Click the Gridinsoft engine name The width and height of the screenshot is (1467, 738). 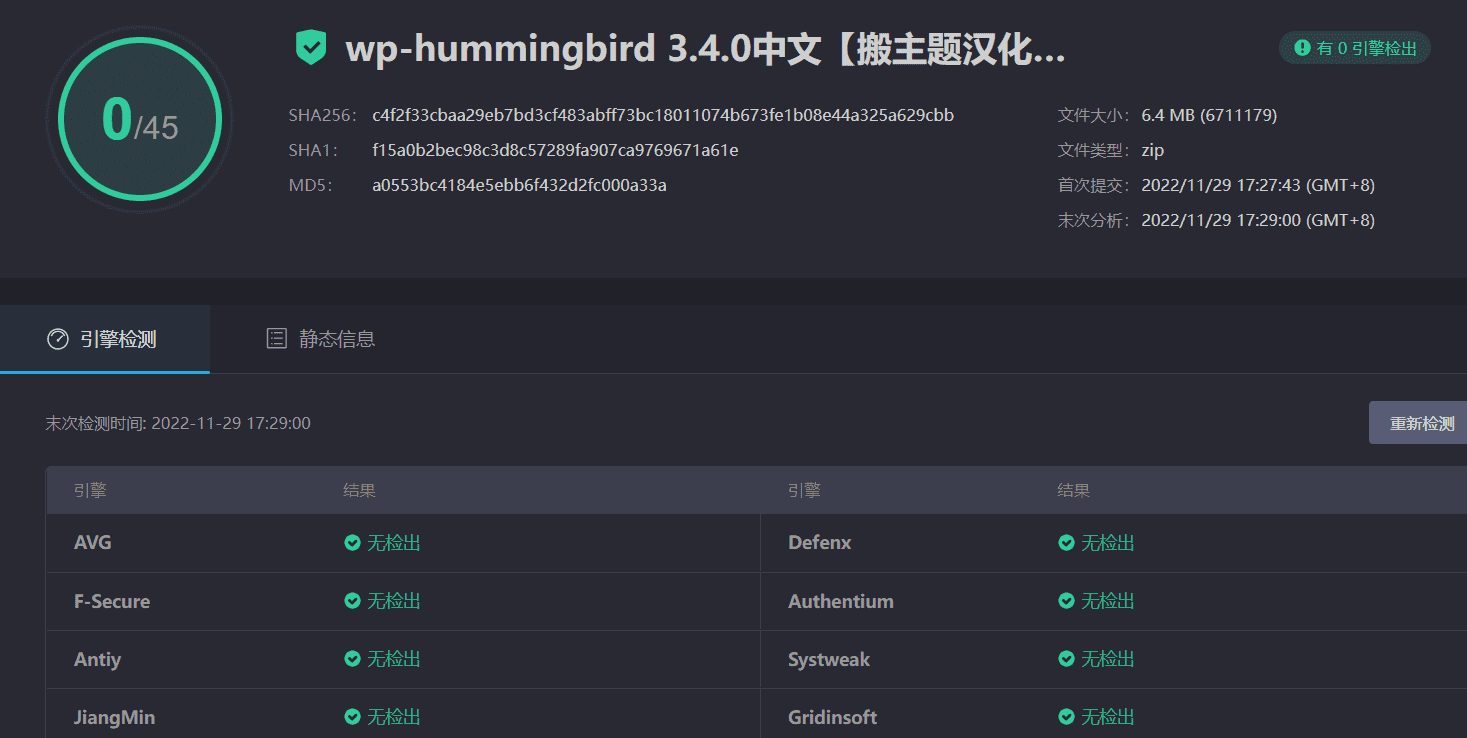[x=832, y=717]
